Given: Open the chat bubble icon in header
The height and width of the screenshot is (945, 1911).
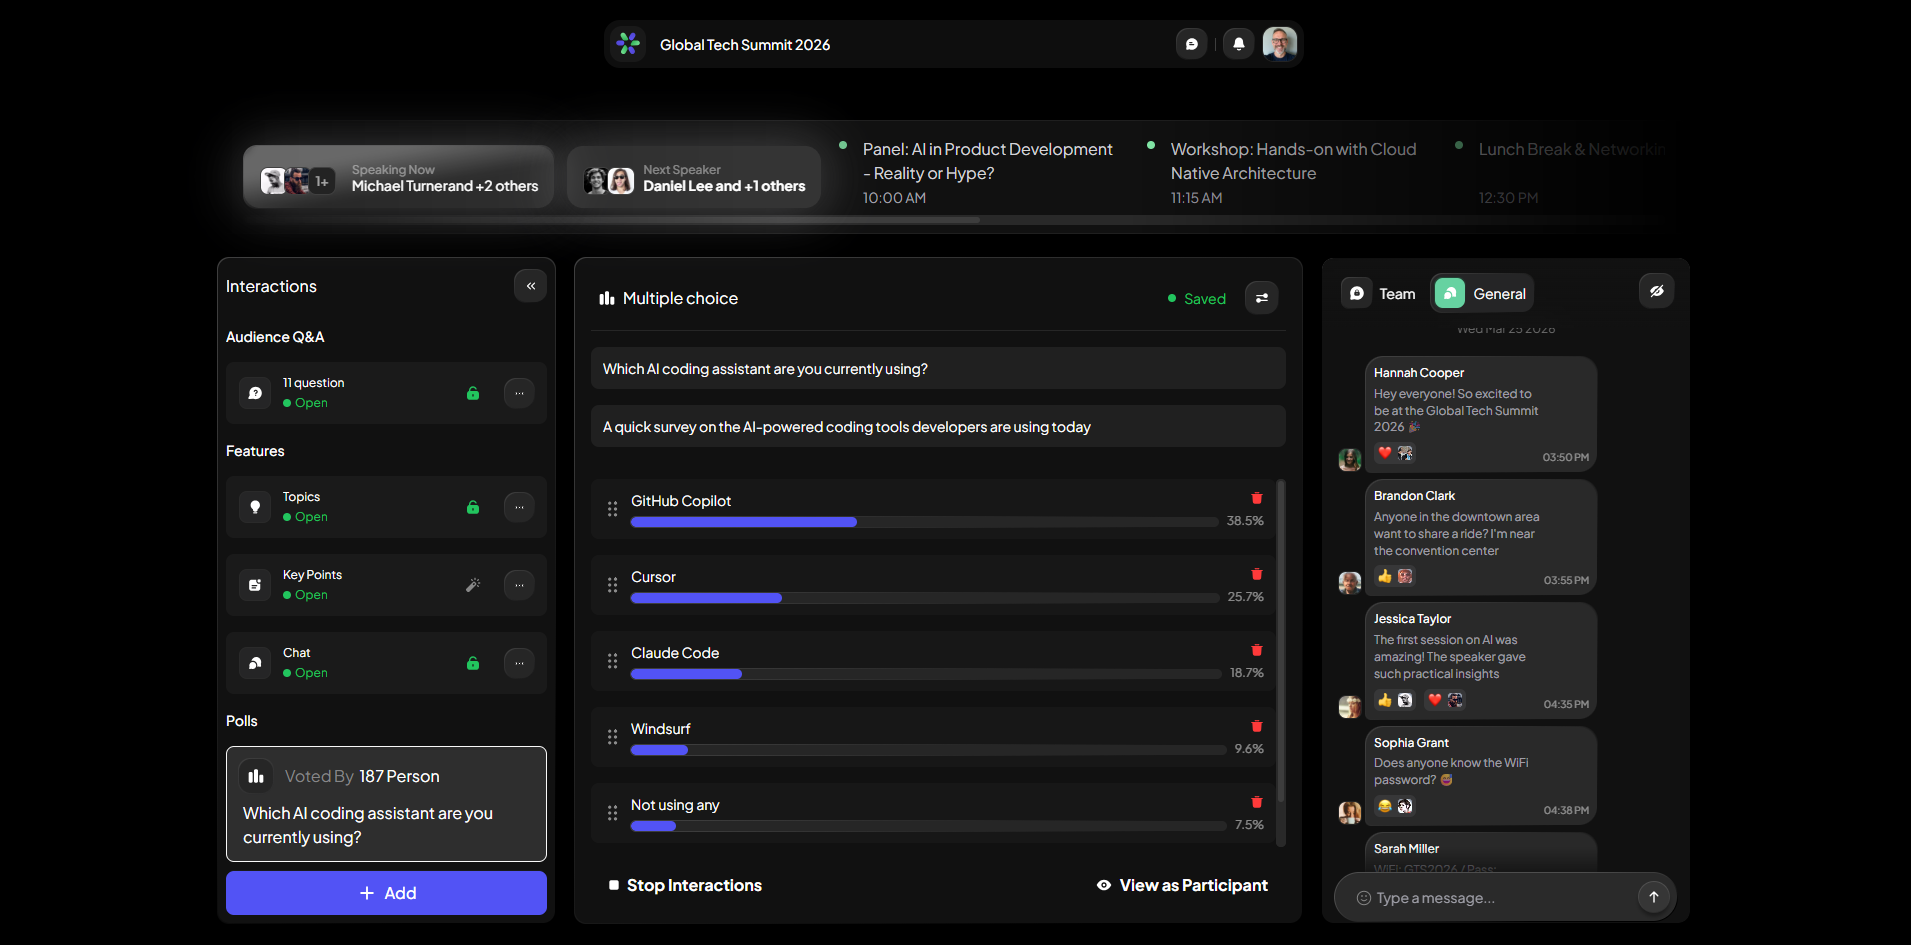Looking at the screenshot, I should [1191, 44].
